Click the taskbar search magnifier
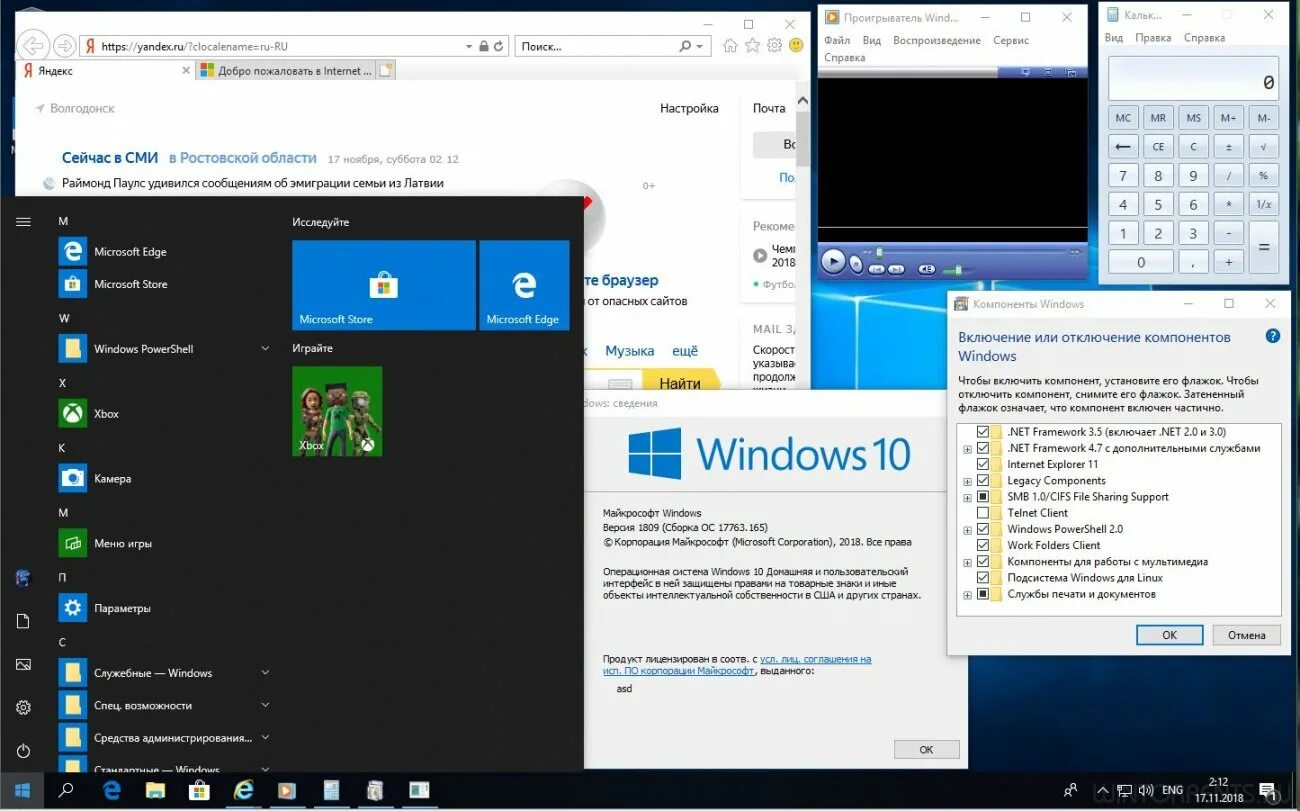Image resolution: width=1300 pixels, height=811 pixels. tap(66, 790)
